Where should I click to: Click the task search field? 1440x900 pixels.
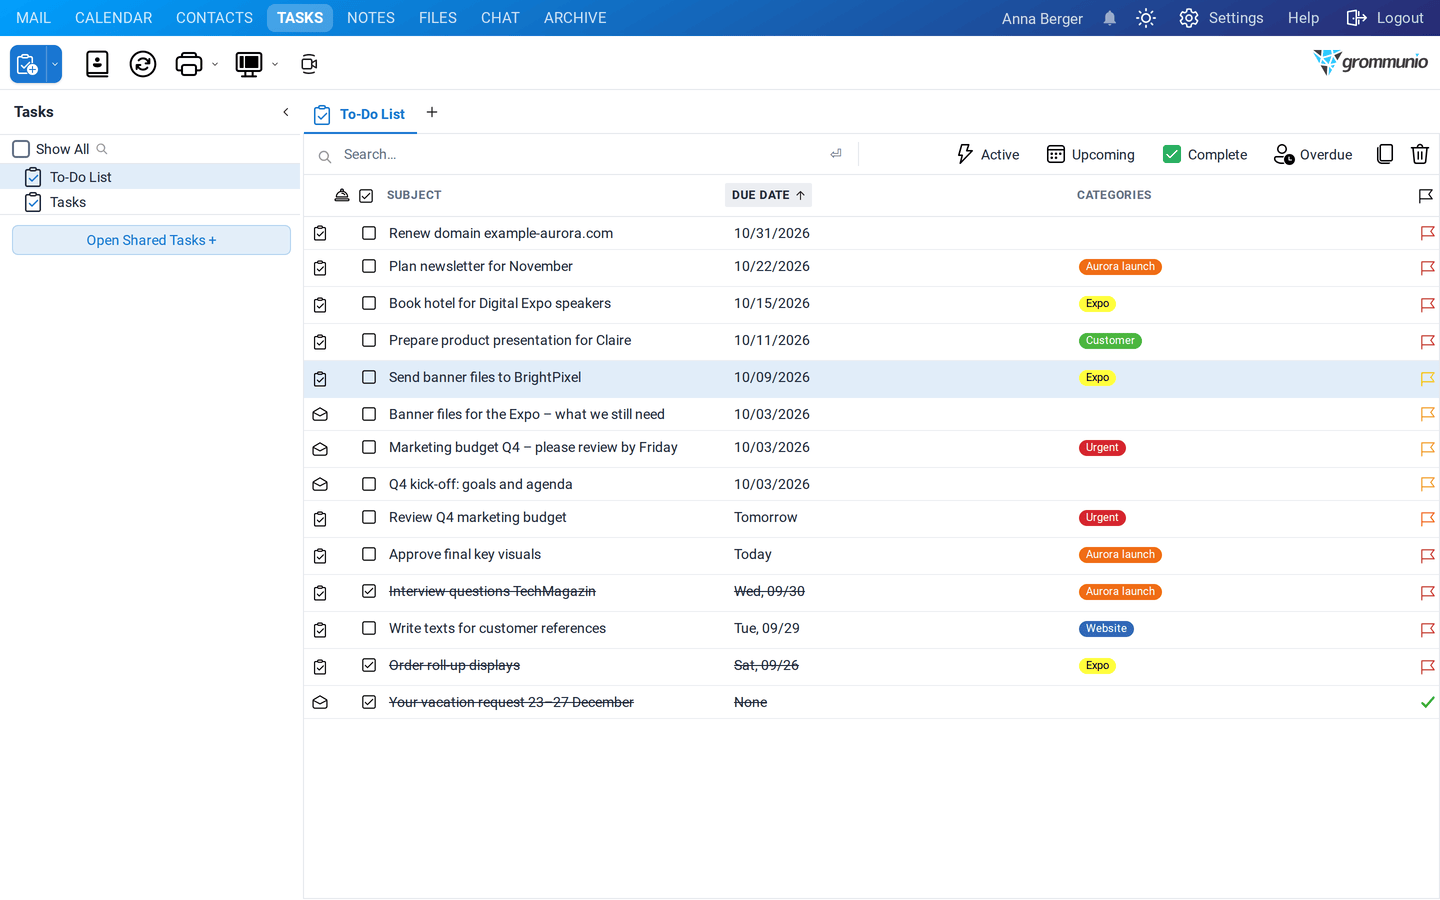(x=580, y=154)
